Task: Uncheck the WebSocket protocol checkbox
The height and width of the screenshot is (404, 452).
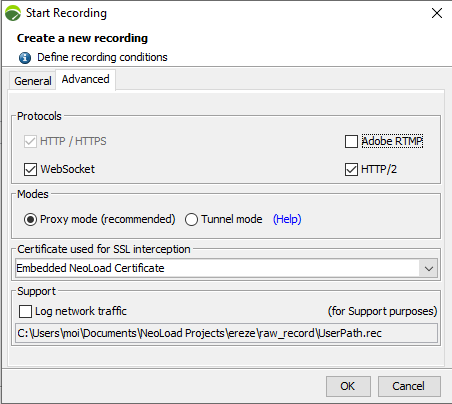Action: coord(30,169)
